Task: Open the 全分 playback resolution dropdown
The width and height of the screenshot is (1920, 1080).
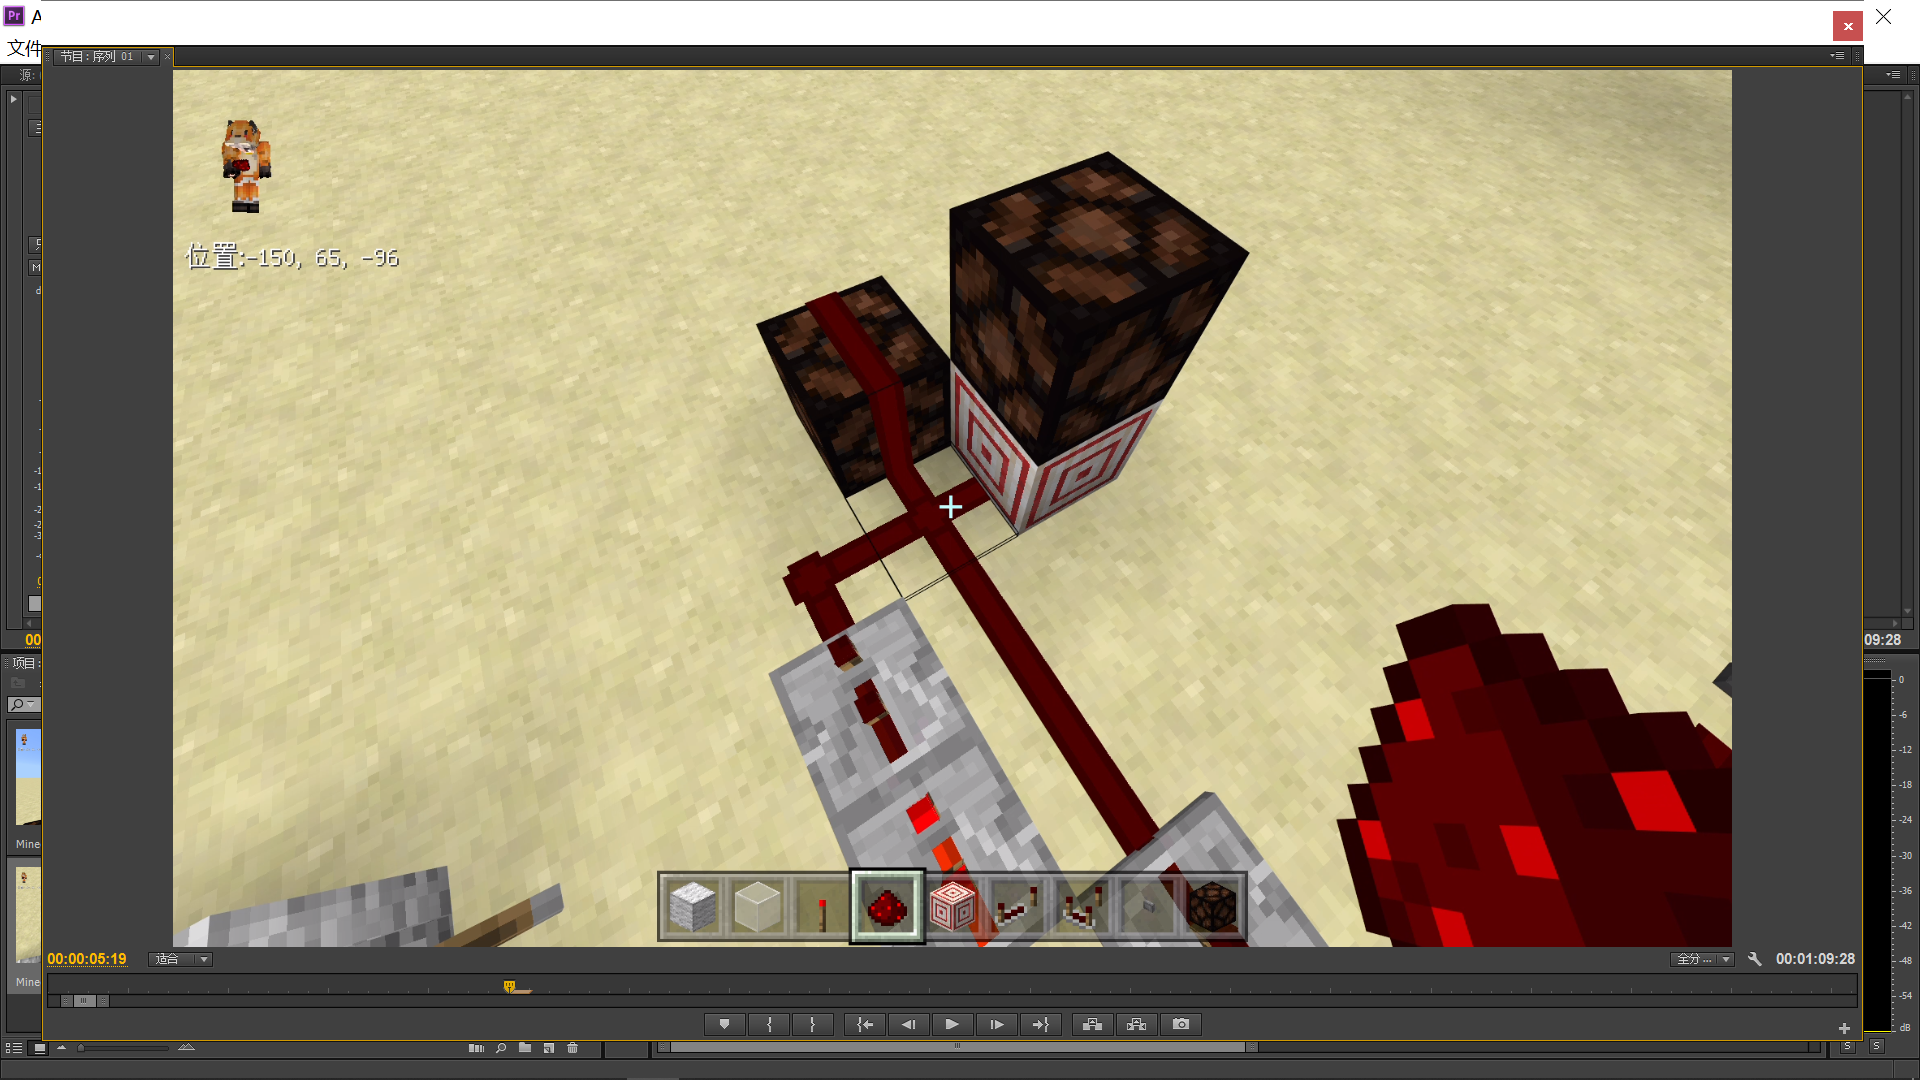Action: click(1702, 959)
